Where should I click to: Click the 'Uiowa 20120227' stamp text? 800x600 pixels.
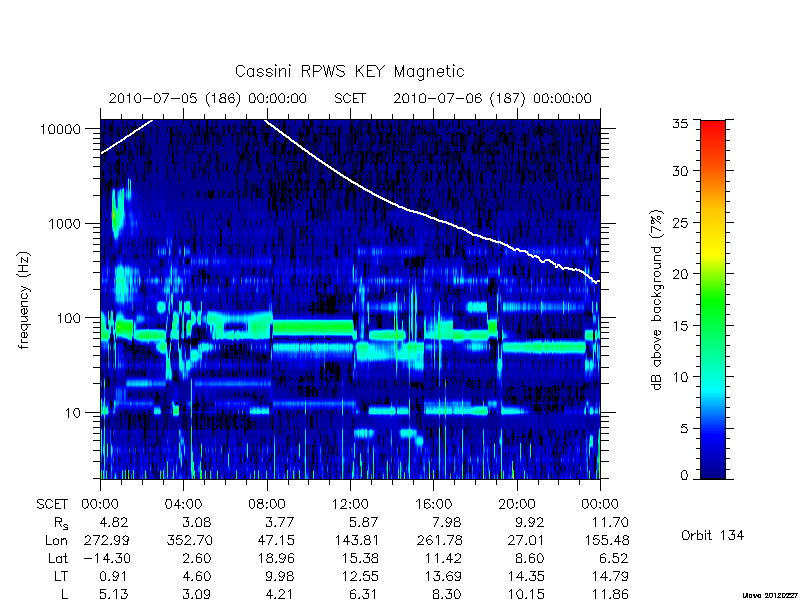tap(771, 595)
